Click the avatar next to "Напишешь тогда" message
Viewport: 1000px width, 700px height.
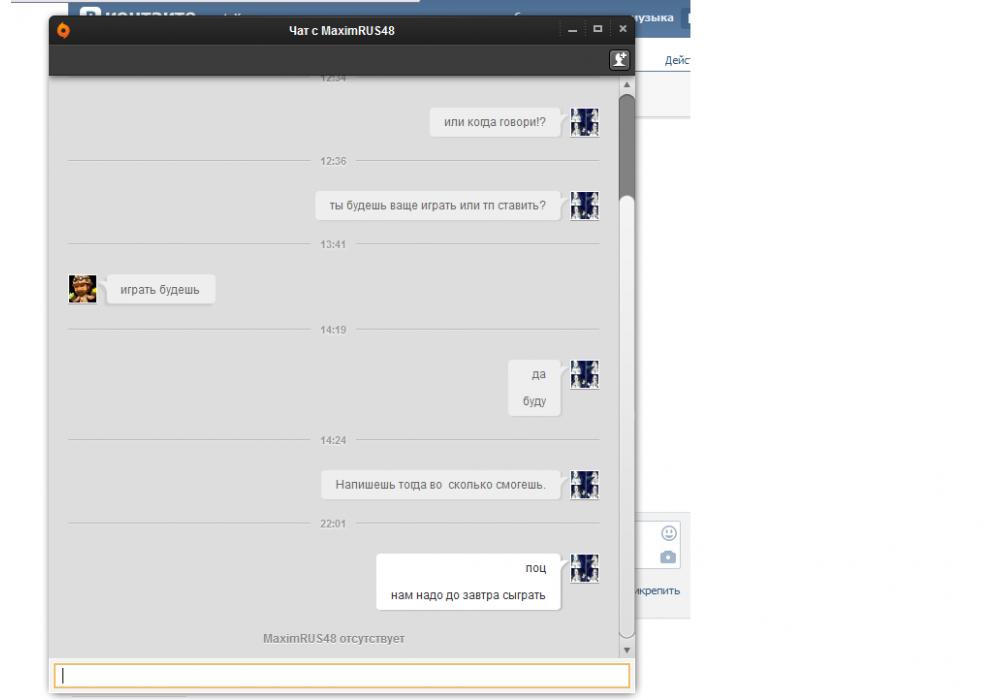pyautogui.click(x=584, y=484)
